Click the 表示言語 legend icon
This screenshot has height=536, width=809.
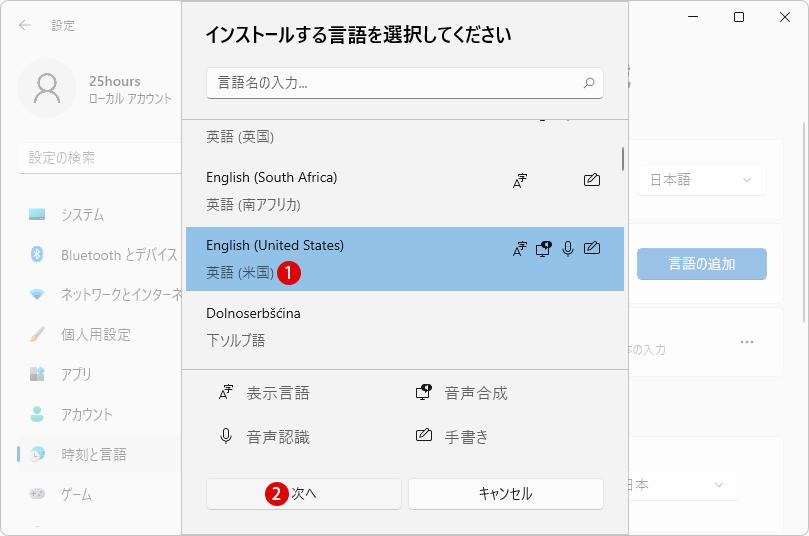(226, 393)
